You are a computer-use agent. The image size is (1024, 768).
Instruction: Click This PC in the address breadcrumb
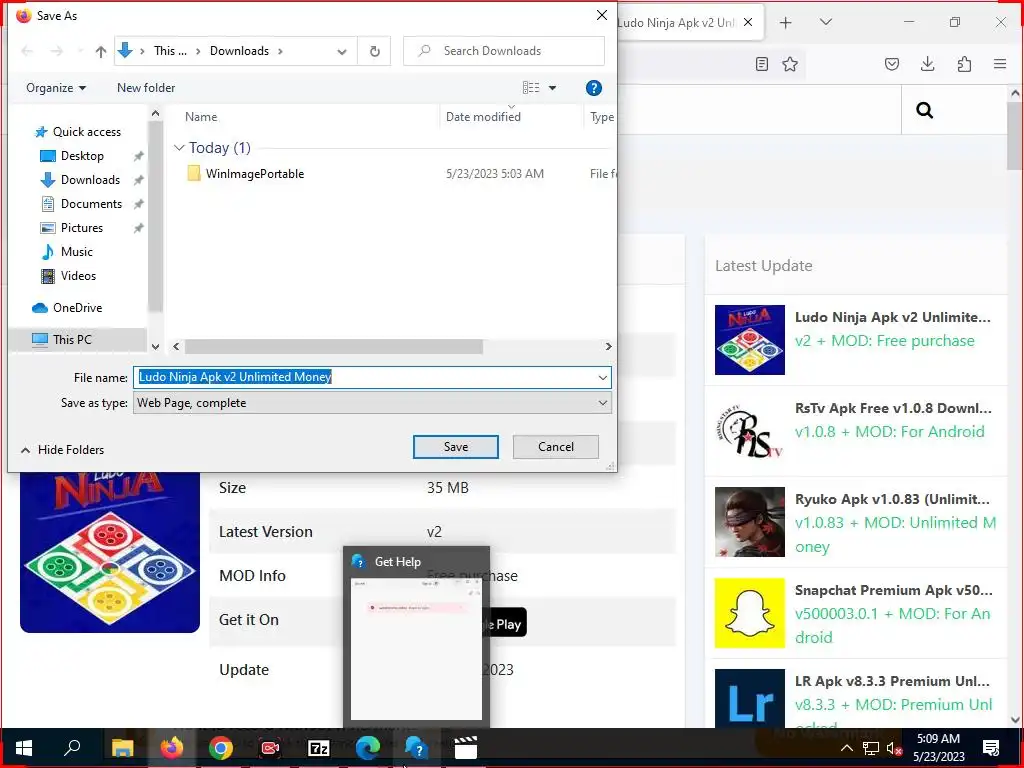[x=170, y=51]
